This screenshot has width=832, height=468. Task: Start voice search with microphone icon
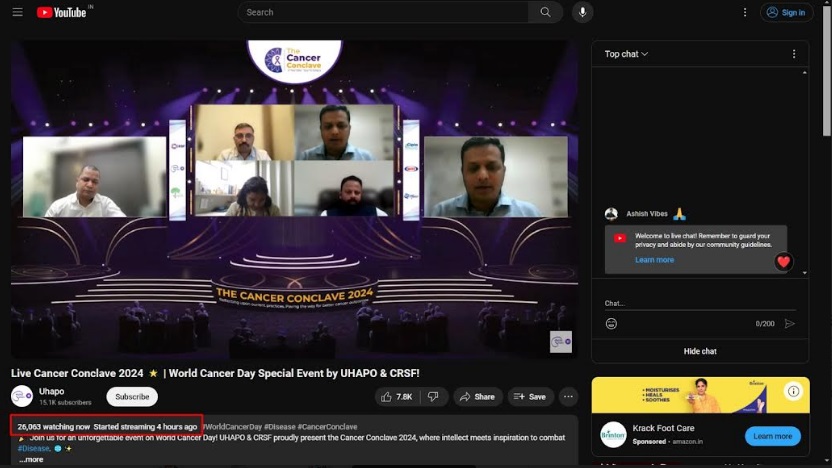pyautogui.click(x=582, y=12)
